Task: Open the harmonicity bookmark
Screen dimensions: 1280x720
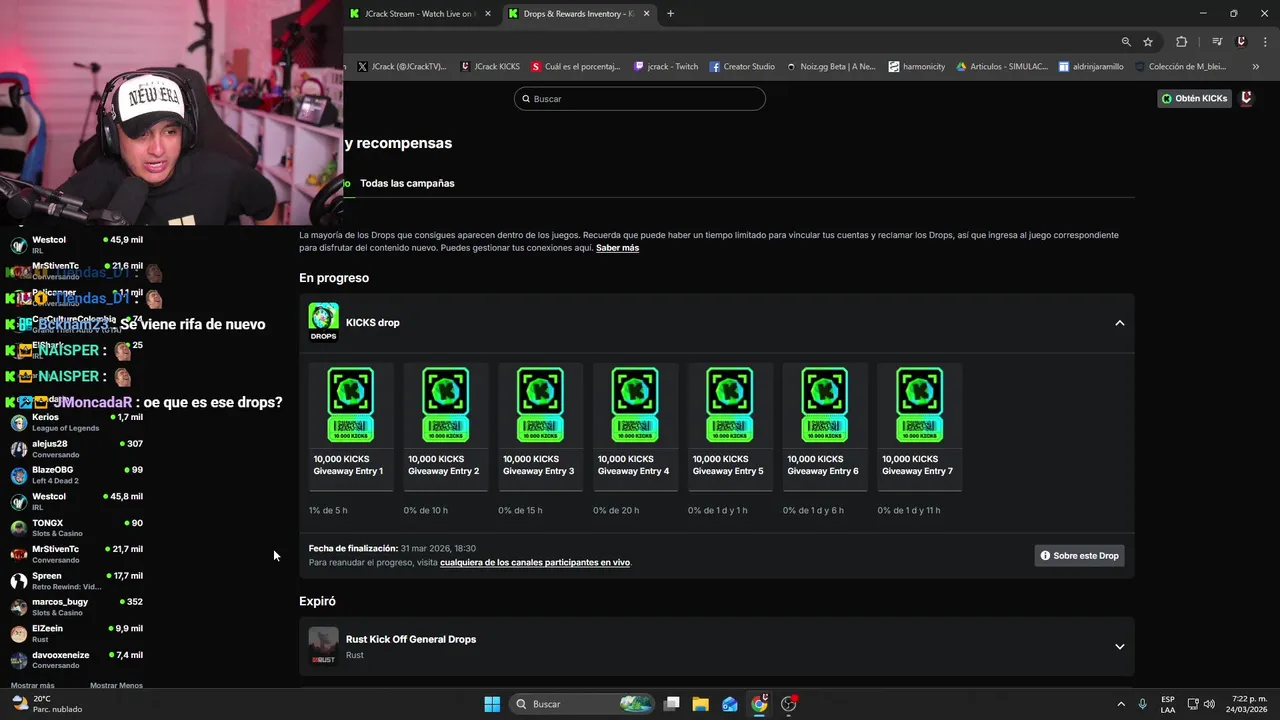Action: (x=917, y=66)
